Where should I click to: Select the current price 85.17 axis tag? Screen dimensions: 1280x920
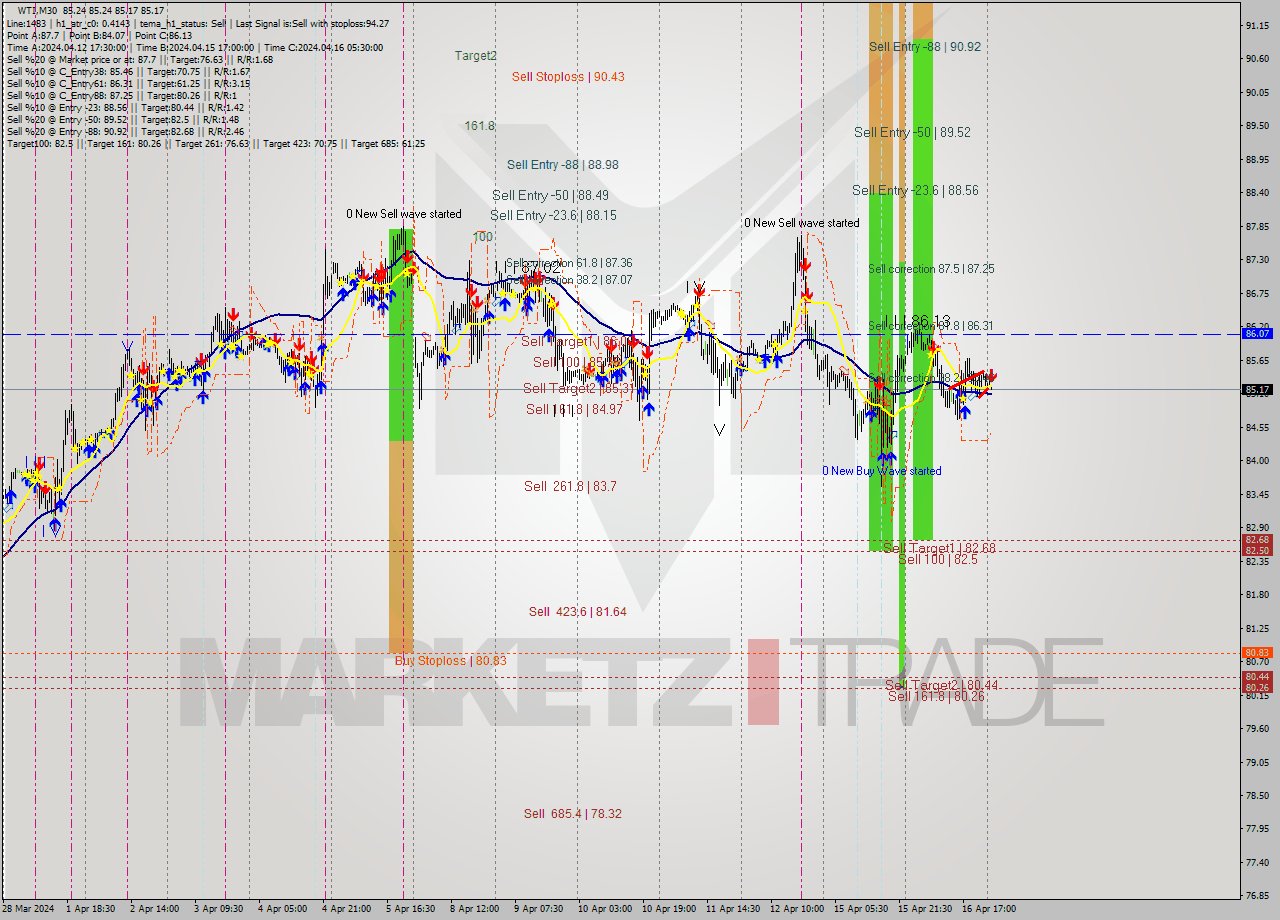coord(1257,390)
